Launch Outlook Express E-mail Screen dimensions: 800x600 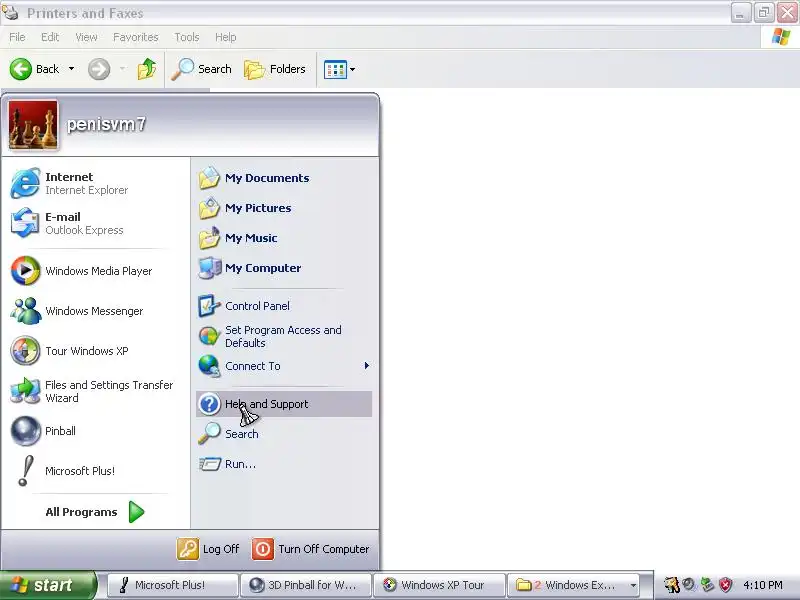[x=95, y=223]
